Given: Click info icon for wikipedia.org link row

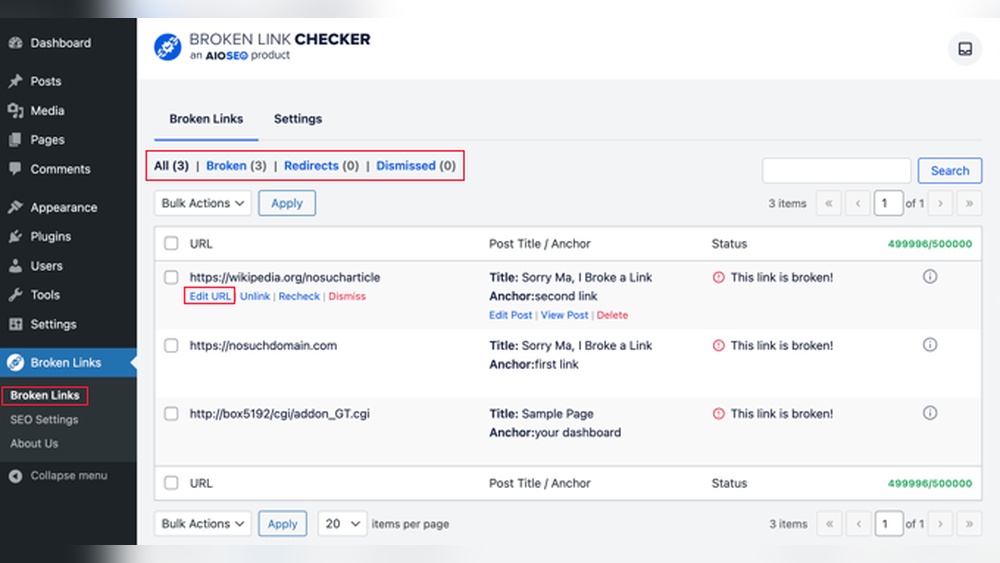Looking at the screenshot, I should coord(929,277).
